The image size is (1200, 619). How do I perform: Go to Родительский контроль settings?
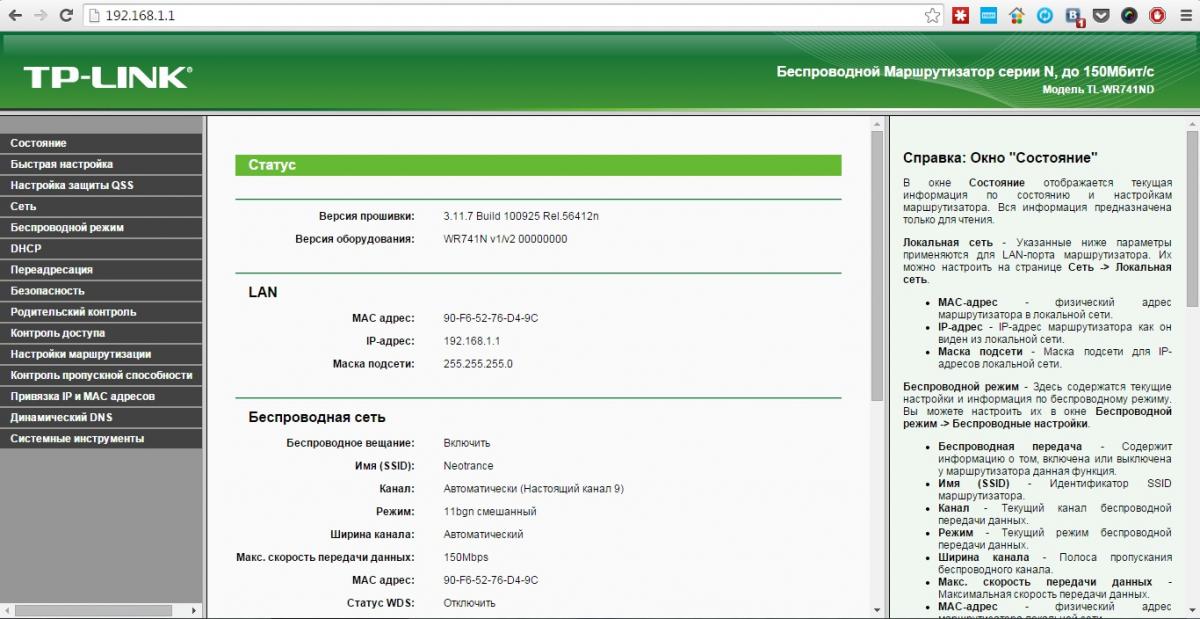coord(73,312)
